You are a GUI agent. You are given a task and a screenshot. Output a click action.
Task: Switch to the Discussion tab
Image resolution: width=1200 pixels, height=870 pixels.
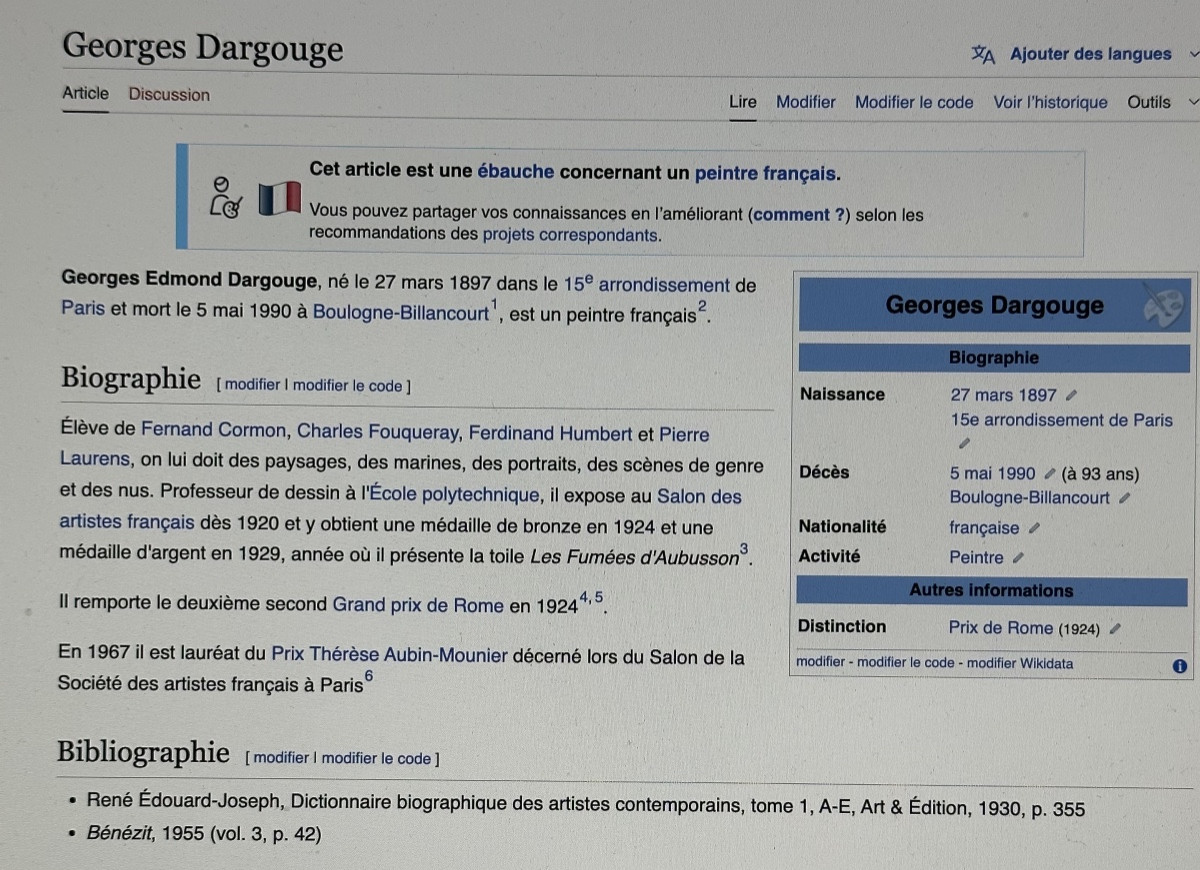tap(169, 95)
